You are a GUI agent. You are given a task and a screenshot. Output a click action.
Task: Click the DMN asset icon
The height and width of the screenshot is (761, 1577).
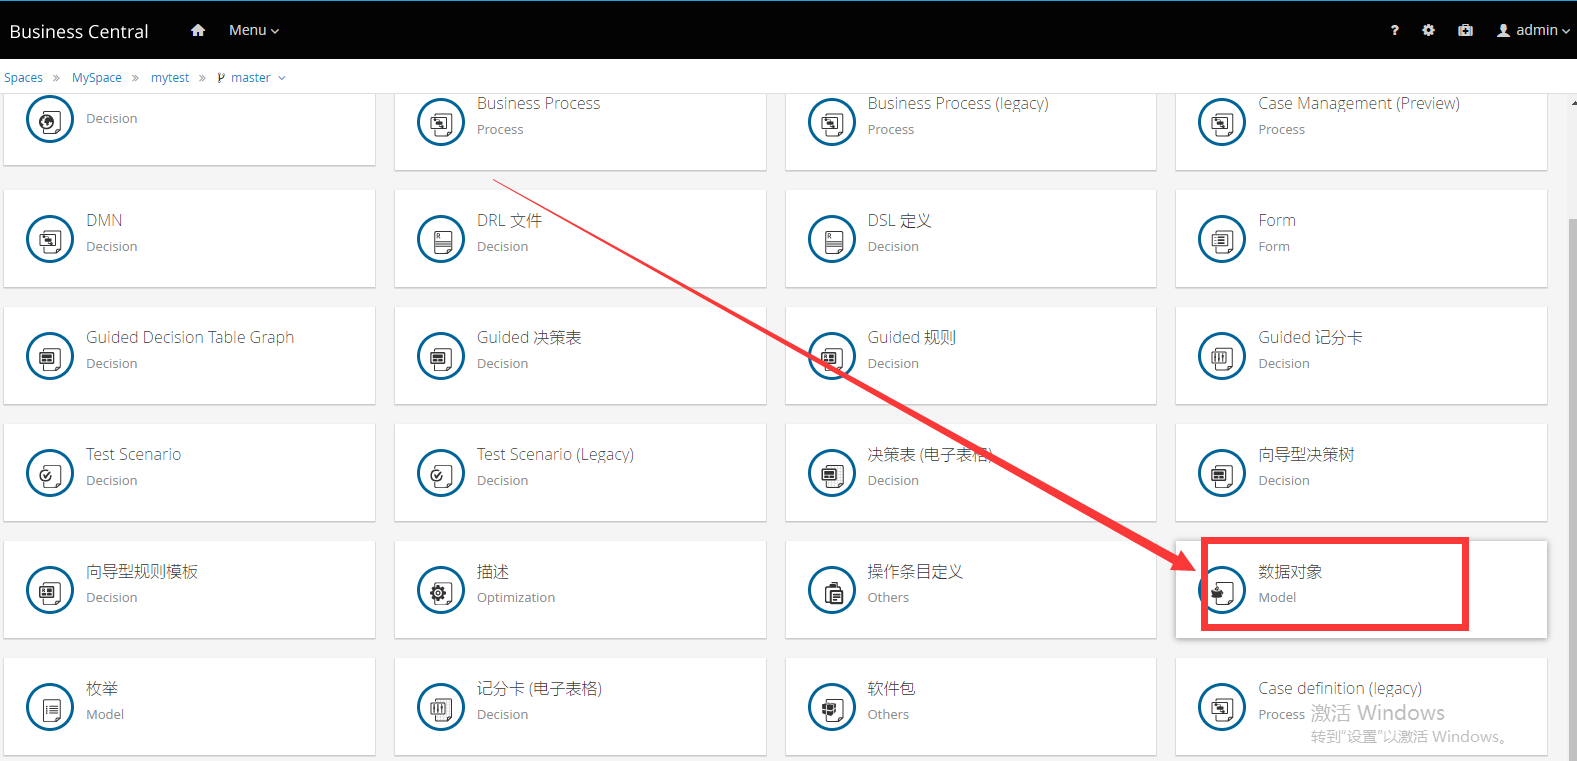click(50, 239)
